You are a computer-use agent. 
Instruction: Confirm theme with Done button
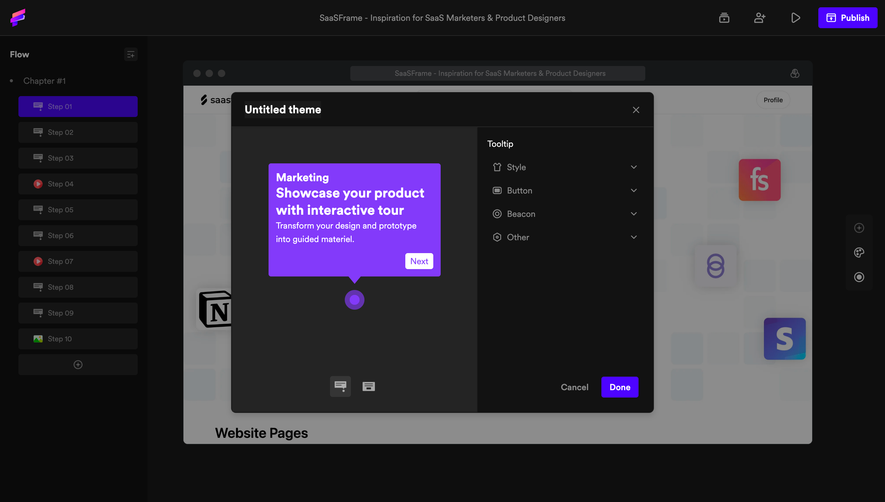pyautogui.click(x=620, y=387)
